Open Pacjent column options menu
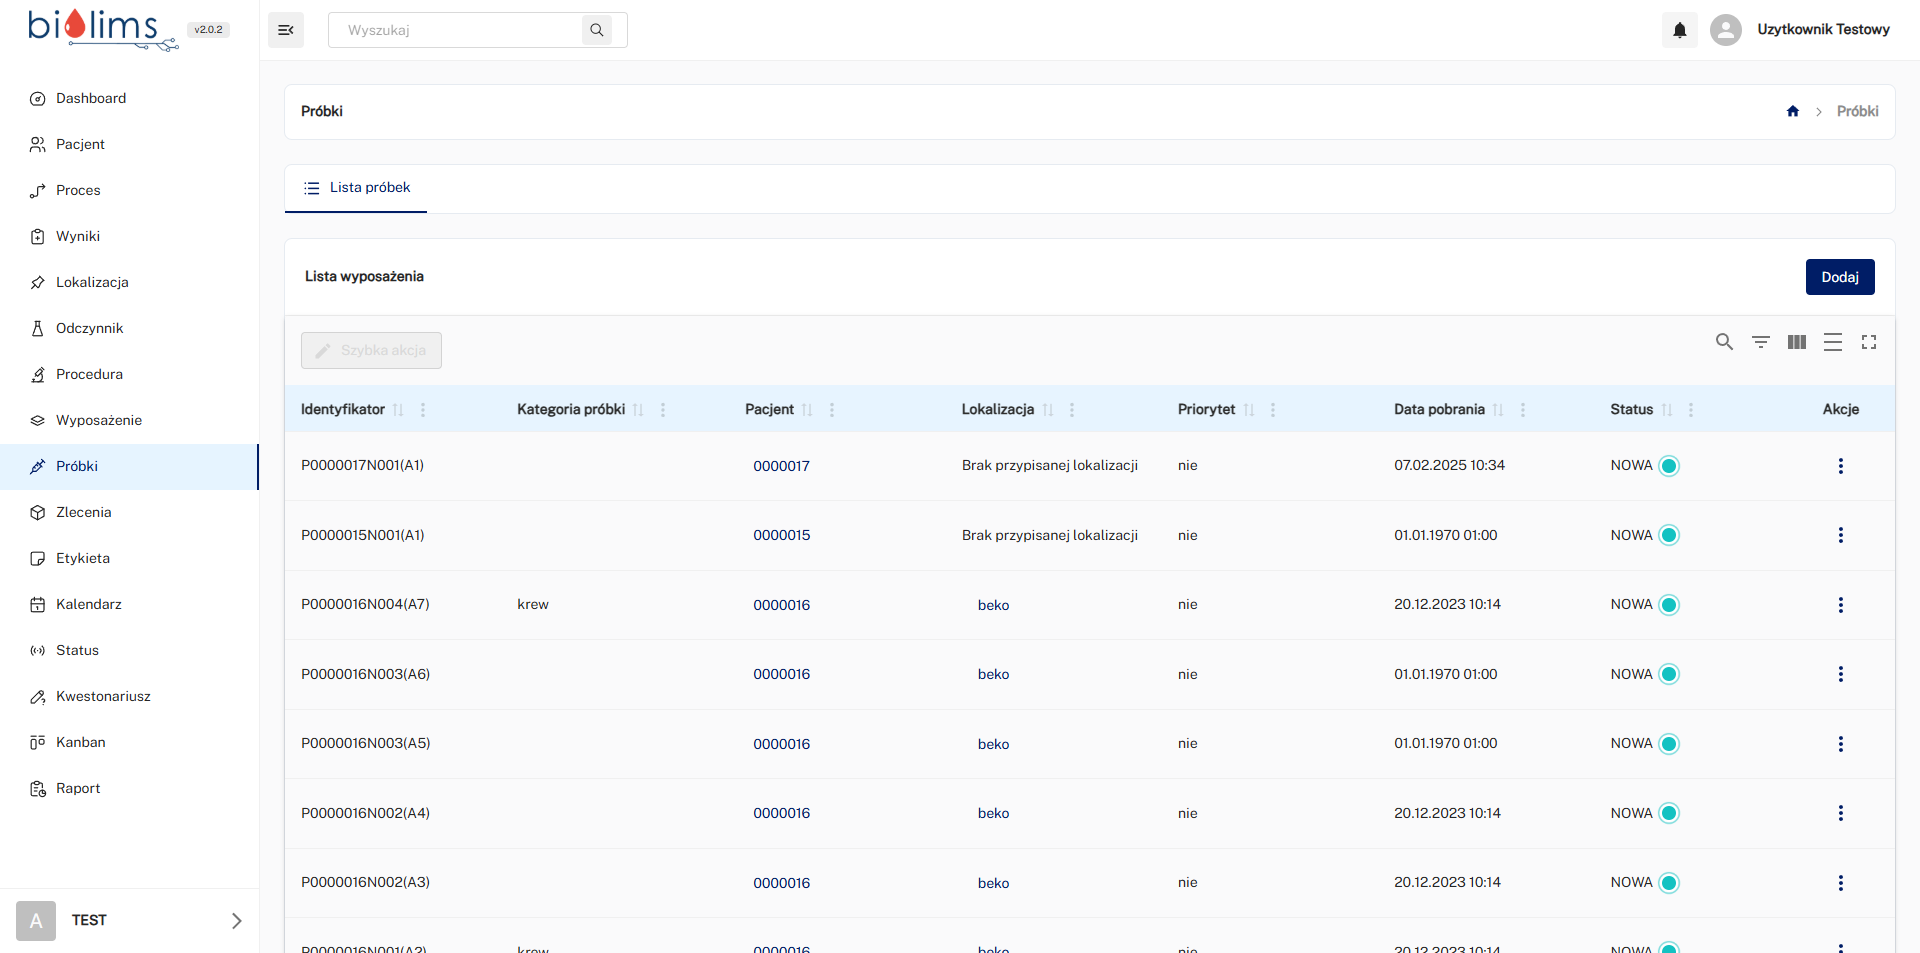Image resolution: width=1920 pixels, height=953 pixels. point(832,410)
